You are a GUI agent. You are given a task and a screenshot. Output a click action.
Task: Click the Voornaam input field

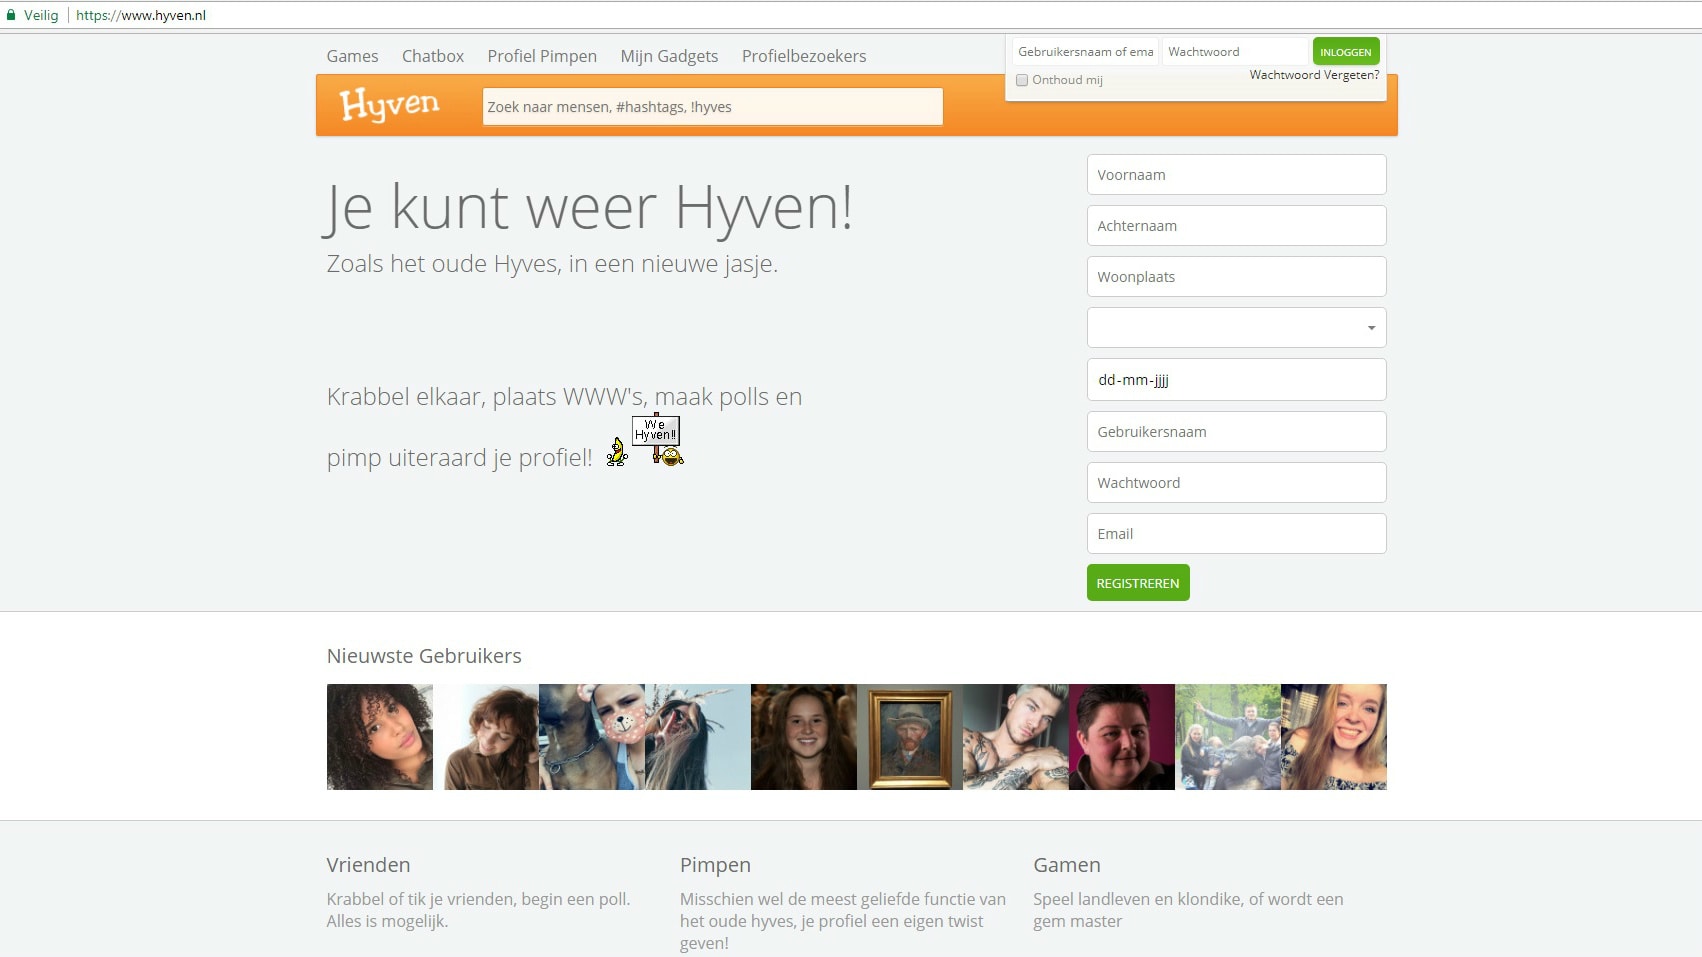[x=1237, y=174]
